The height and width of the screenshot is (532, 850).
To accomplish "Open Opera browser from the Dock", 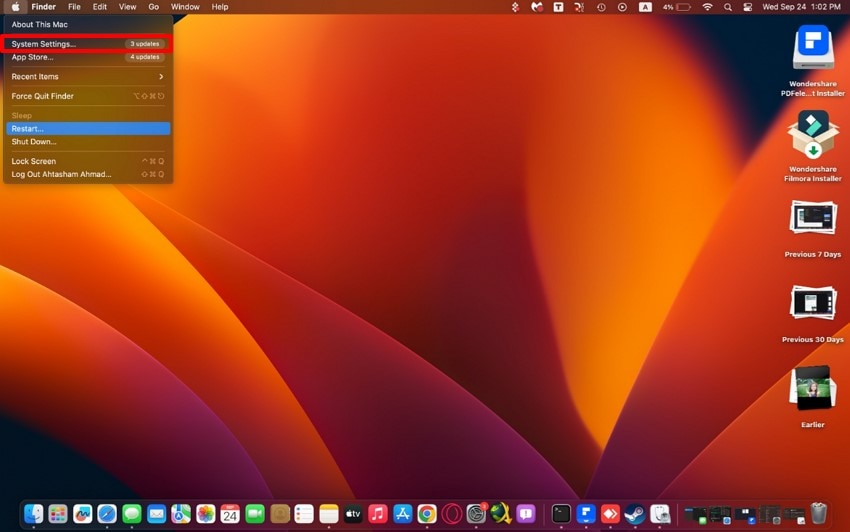I will 452,514.
